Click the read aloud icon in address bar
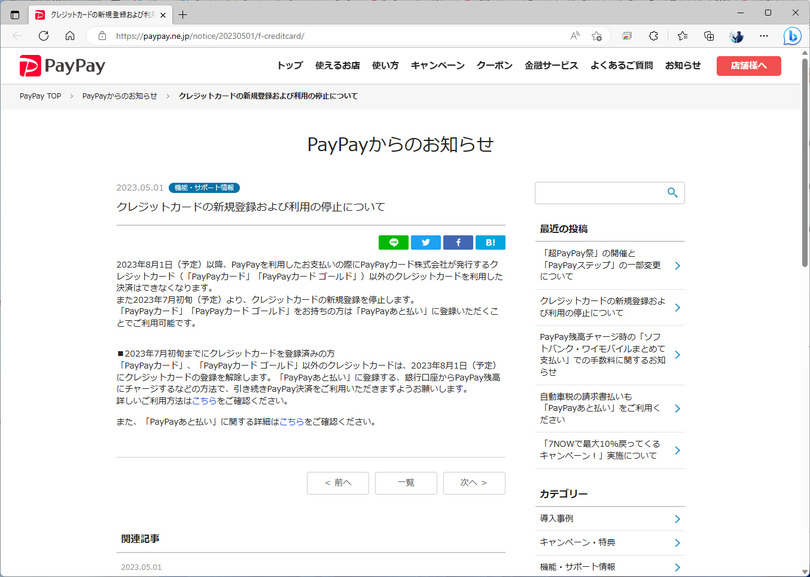This screenshot has width=810, height=577. 574,36
